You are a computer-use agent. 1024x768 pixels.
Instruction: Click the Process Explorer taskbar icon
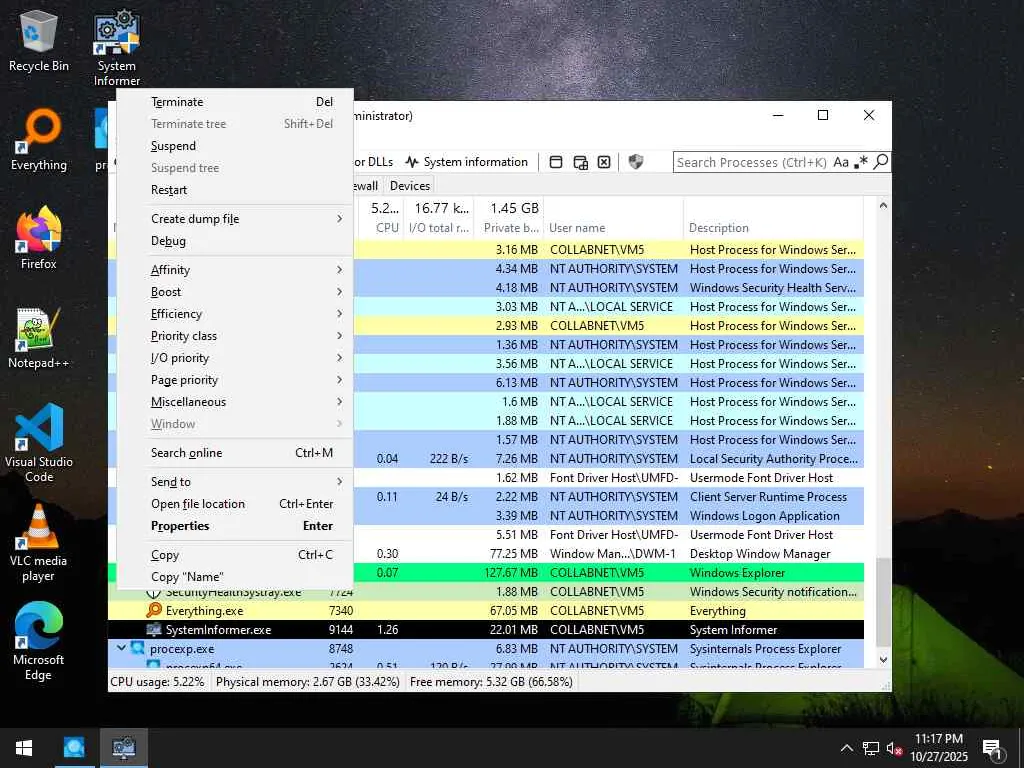pyautogui.click(x=74, y=748)
